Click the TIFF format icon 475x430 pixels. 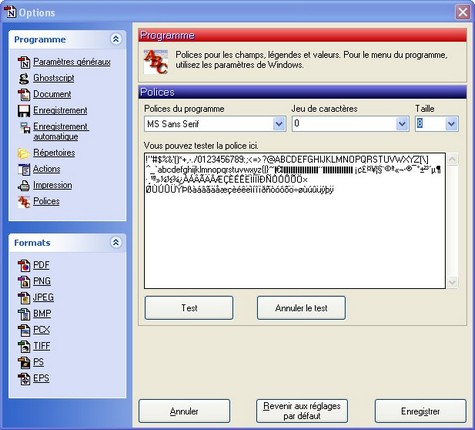pos(24,347)
